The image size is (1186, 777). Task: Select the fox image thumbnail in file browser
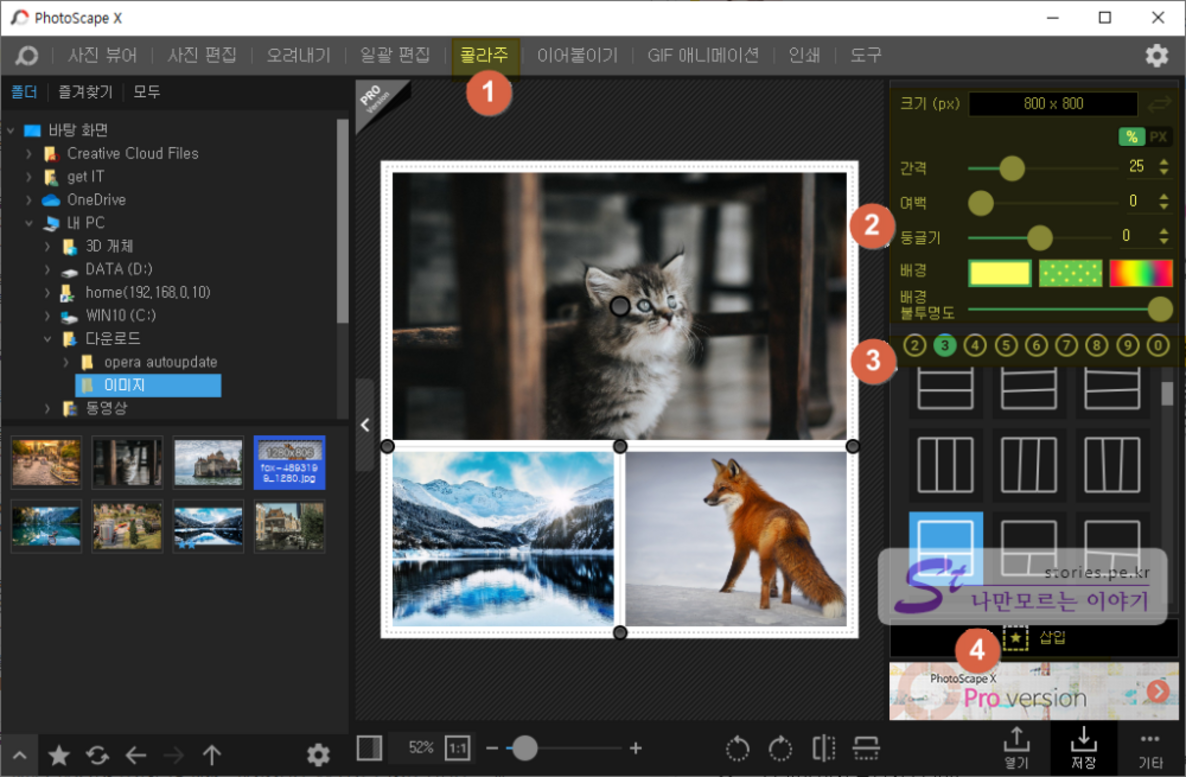tap(289, 462)
